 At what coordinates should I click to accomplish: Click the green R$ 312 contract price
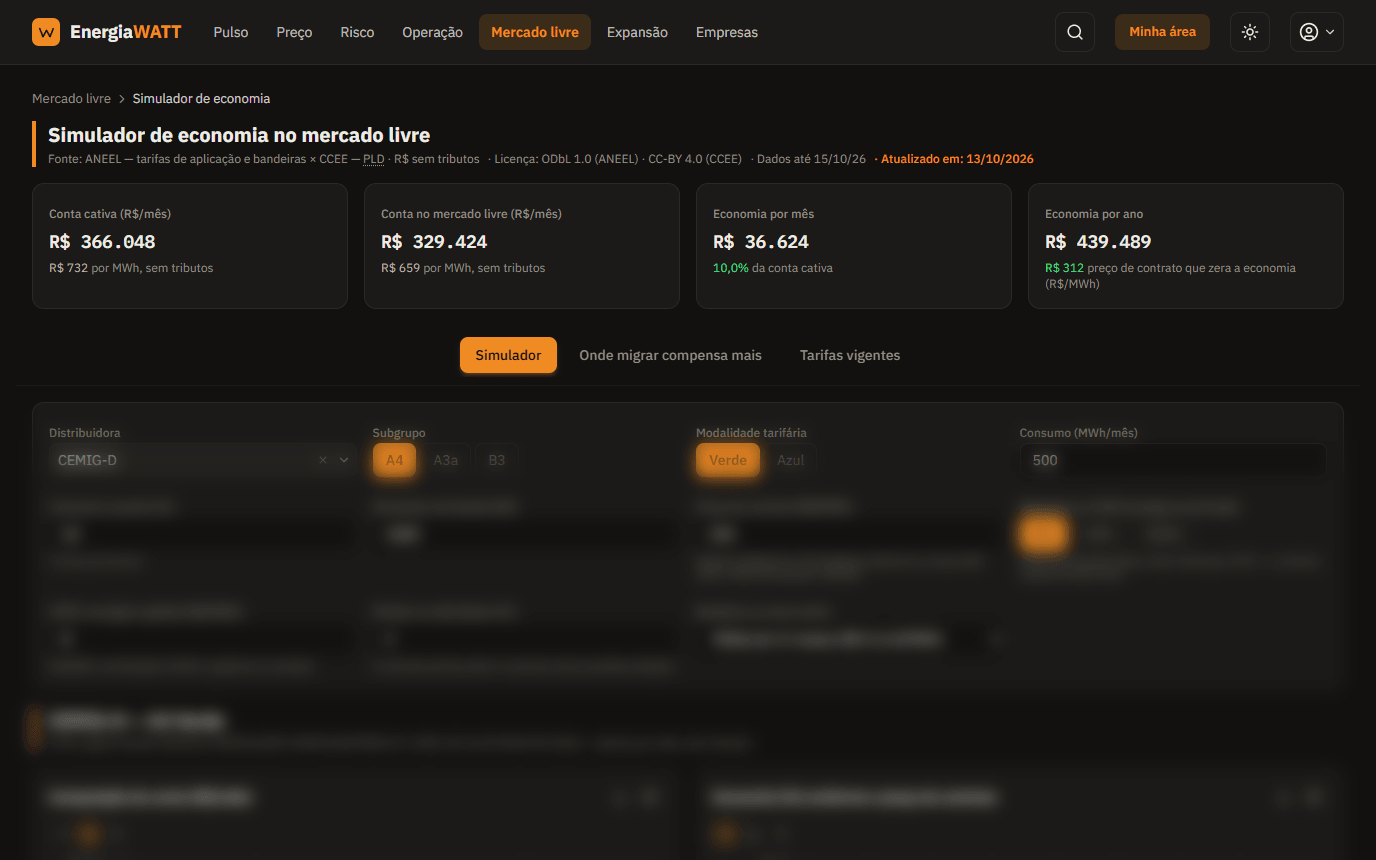1064,268
